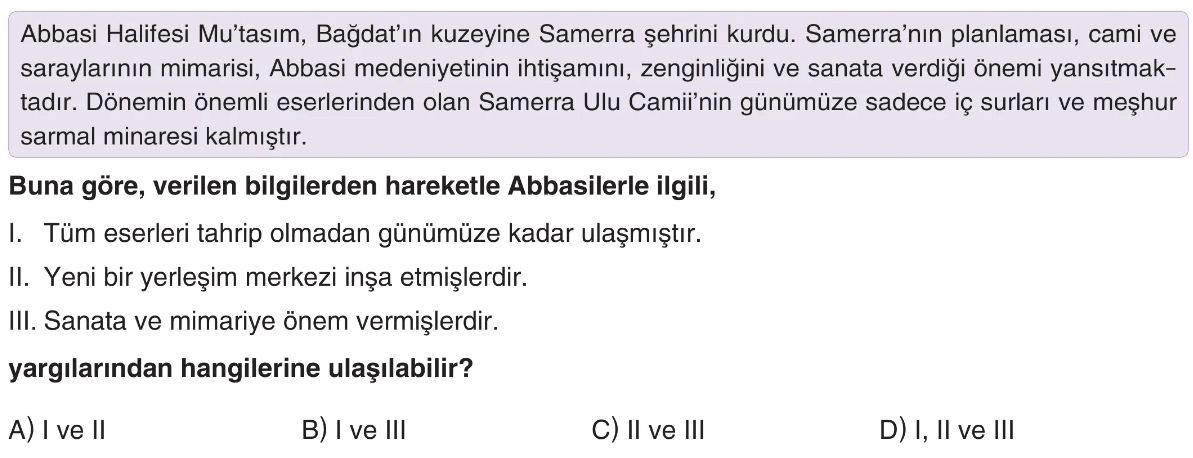Image resolution: width=1193 pixels, height=458 pixels.
Task: Select answer option B) I ve III
Action: [353, 431]
